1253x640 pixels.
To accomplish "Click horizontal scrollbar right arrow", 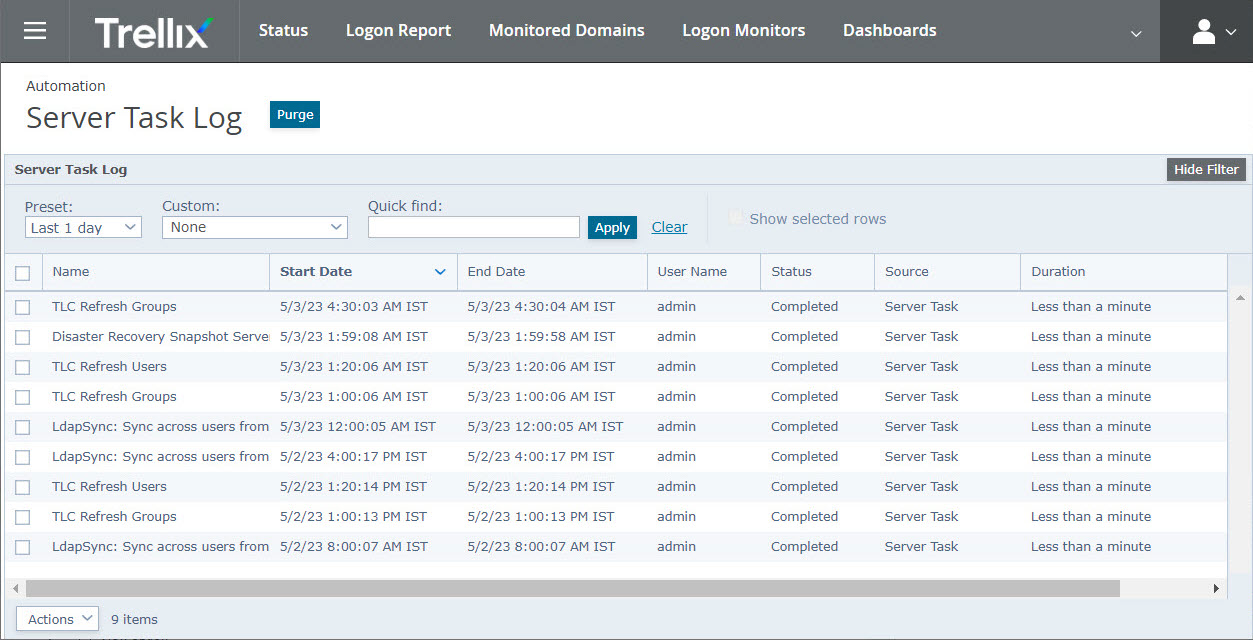I will pyautogui.click(x=1216, y=589).
